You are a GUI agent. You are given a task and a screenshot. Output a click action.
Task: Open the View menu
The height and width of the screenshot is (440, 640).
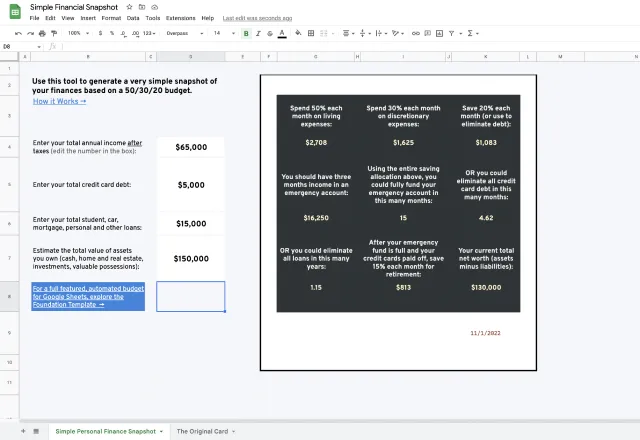coord(68,18)
